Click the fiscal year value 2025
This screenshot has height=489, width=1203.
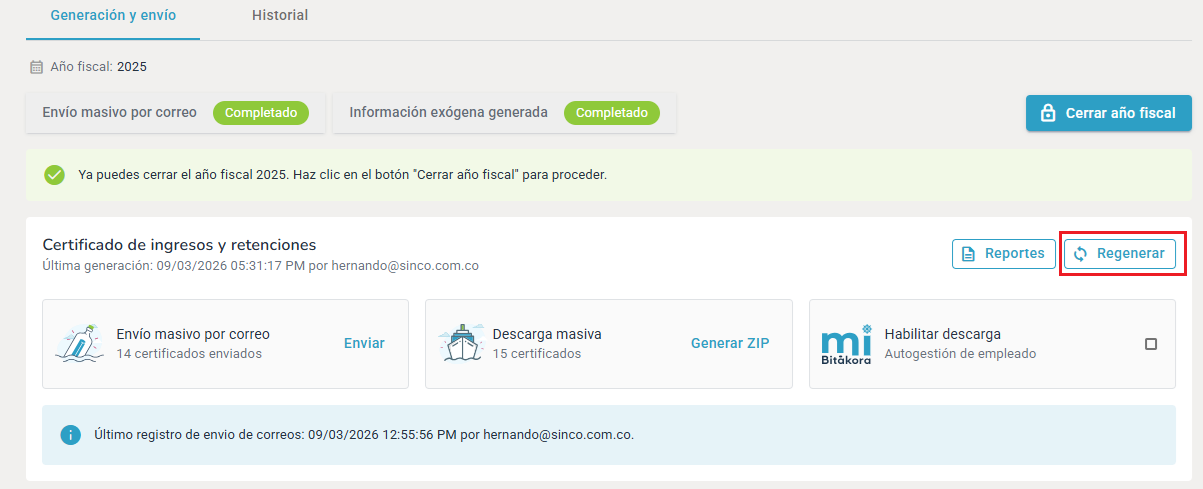click(x=132, y=68)
